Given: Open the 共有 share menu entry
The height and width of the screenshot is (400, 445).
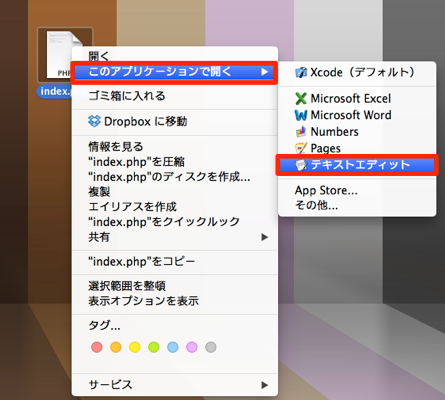Looking at the screenshot, I should click(x=175, y=237).
